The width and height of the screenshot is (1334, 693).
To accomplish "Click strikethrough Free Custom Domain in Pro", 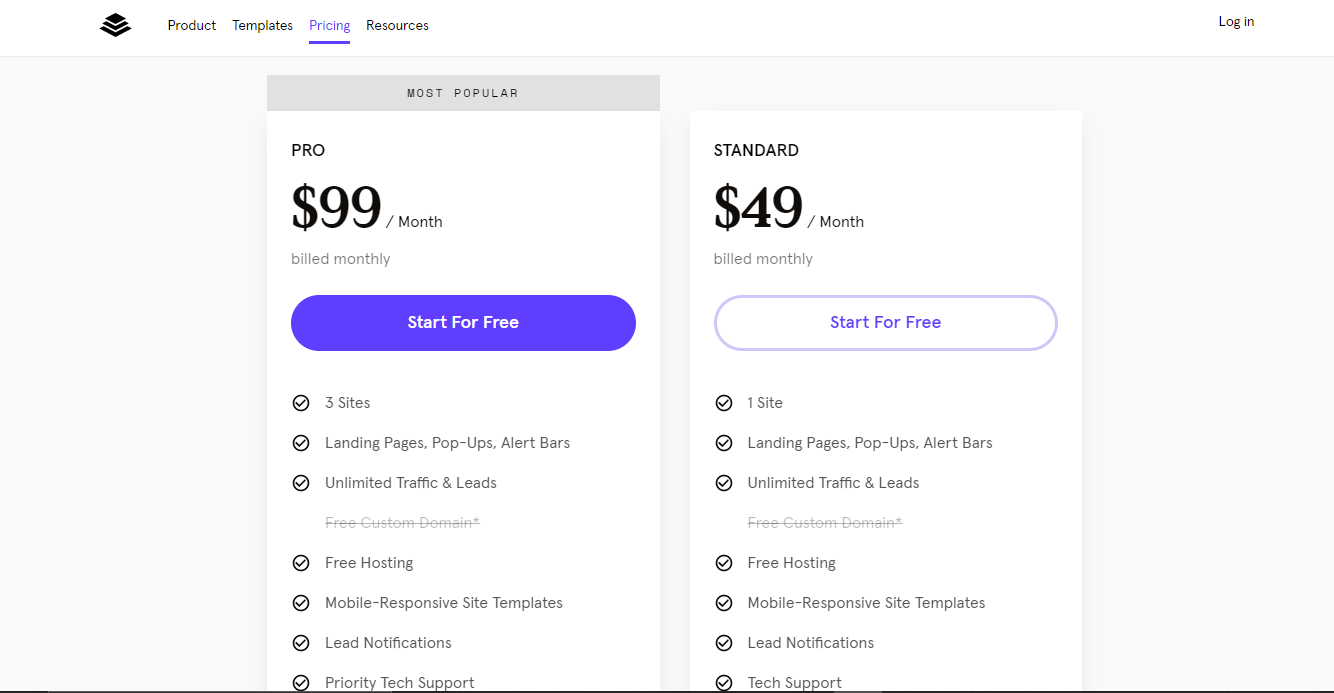I will tap(402, 523).
